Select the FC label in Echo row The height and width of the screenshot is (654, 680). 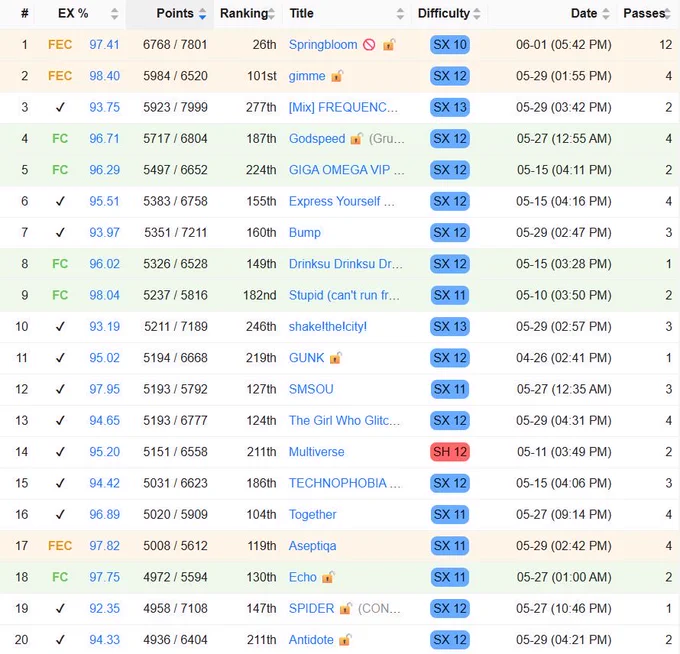click(60, 577)
